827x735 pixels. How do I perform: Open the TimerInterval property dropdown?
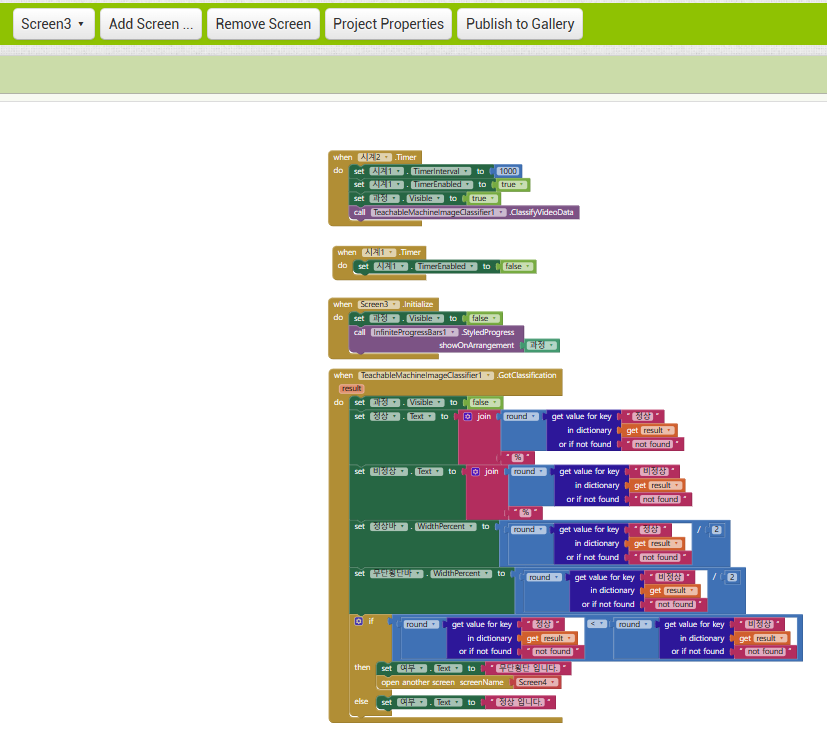point(464,171)
